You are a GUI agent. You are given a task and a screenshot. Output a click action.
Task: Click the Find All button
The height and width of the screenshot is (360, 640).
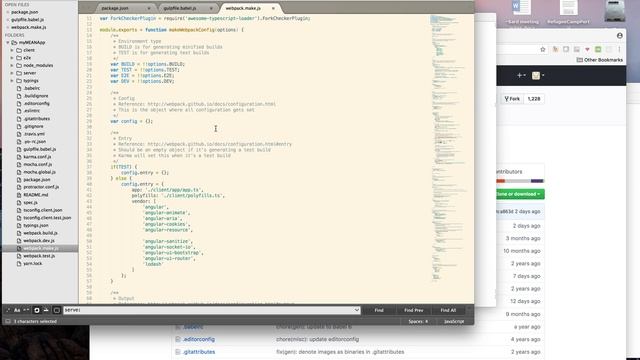pyautogui.click(x=448, y=310)
